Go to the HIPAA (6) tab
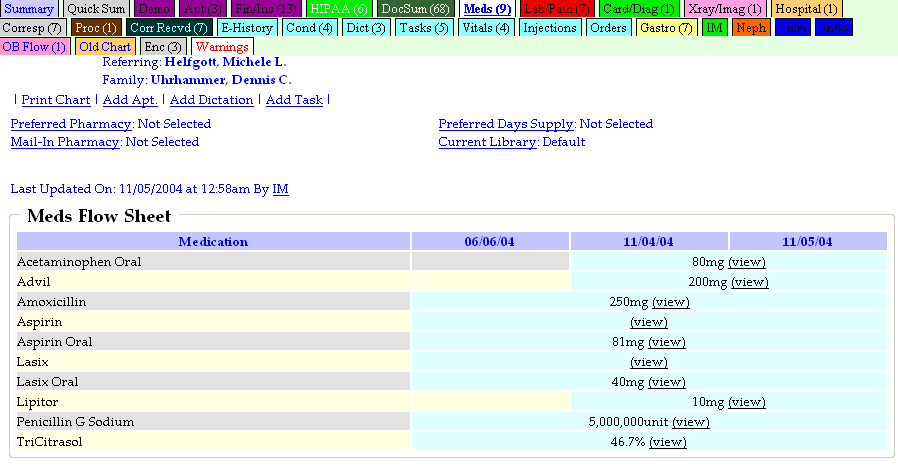Image resolution: width=898 pixels, height=467 pixels. pyautogui.click(x=339, y=9)
